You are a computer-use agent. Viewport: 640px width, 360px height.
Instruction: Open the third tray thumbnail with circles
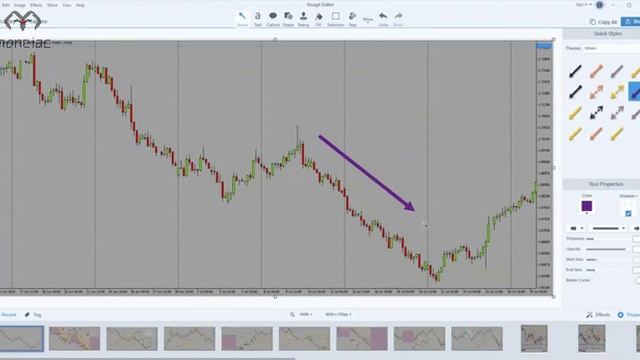pos(132,338)
